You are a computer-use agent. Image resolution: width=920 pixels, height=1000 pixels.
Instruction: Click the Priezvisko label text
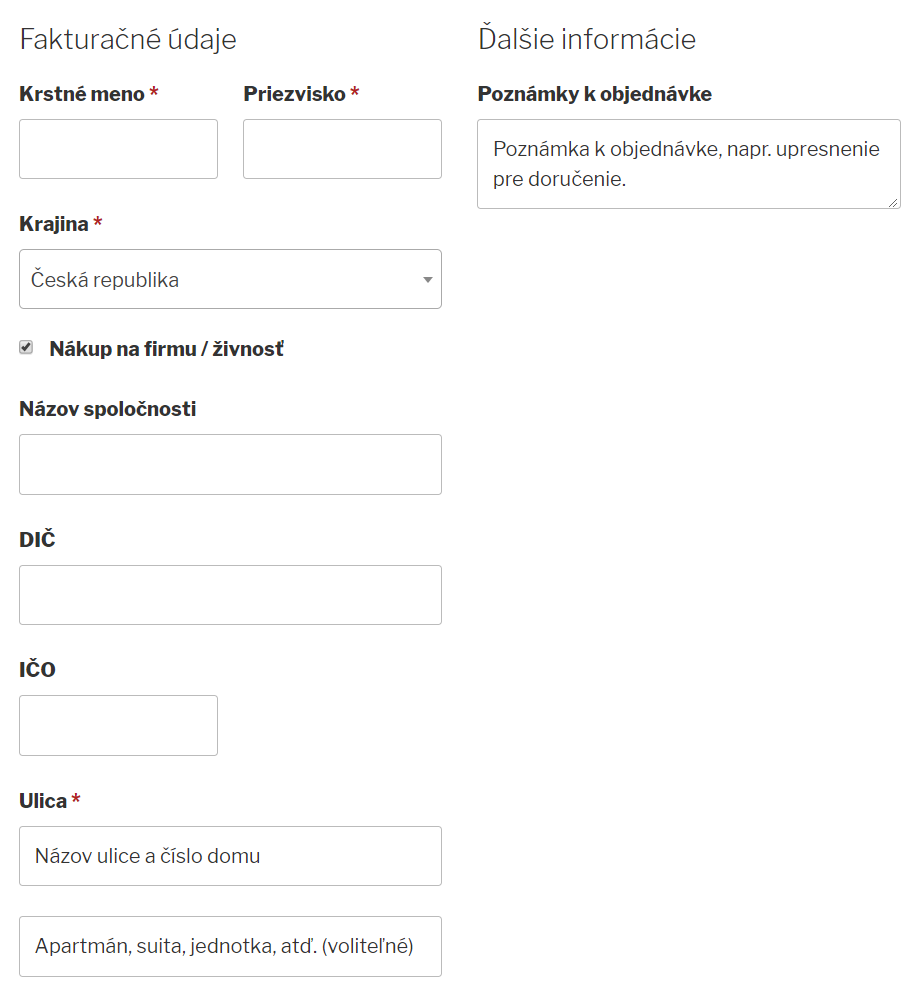click(x=294, y=94)
